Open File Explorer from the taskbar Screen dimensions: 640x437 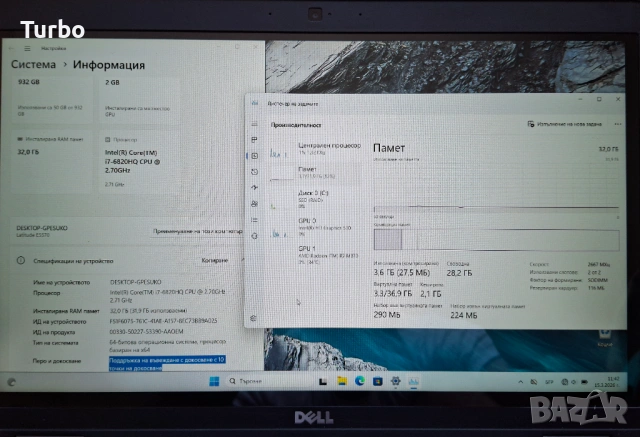(x=342, y=381)
